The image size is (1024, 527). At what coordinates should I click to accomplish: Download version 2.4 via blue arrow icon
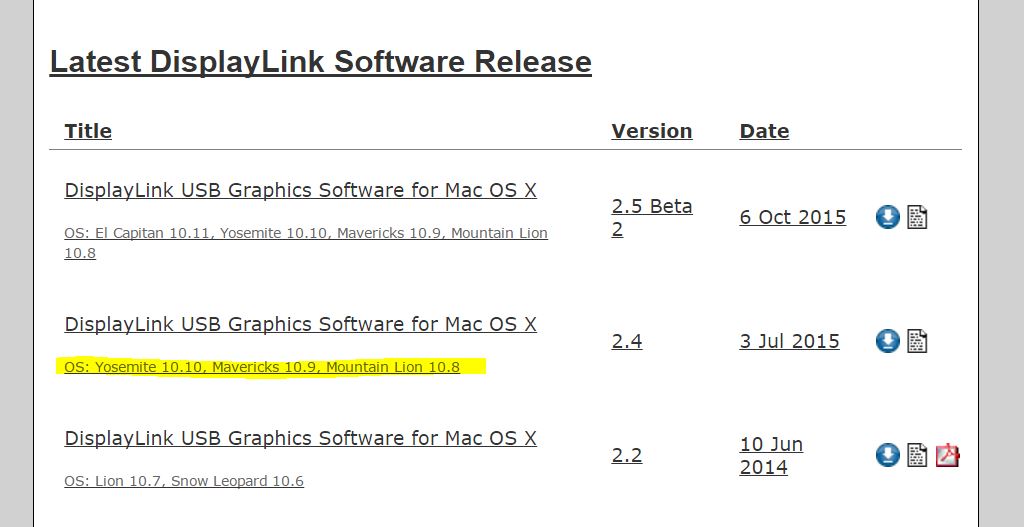point(888,341)
